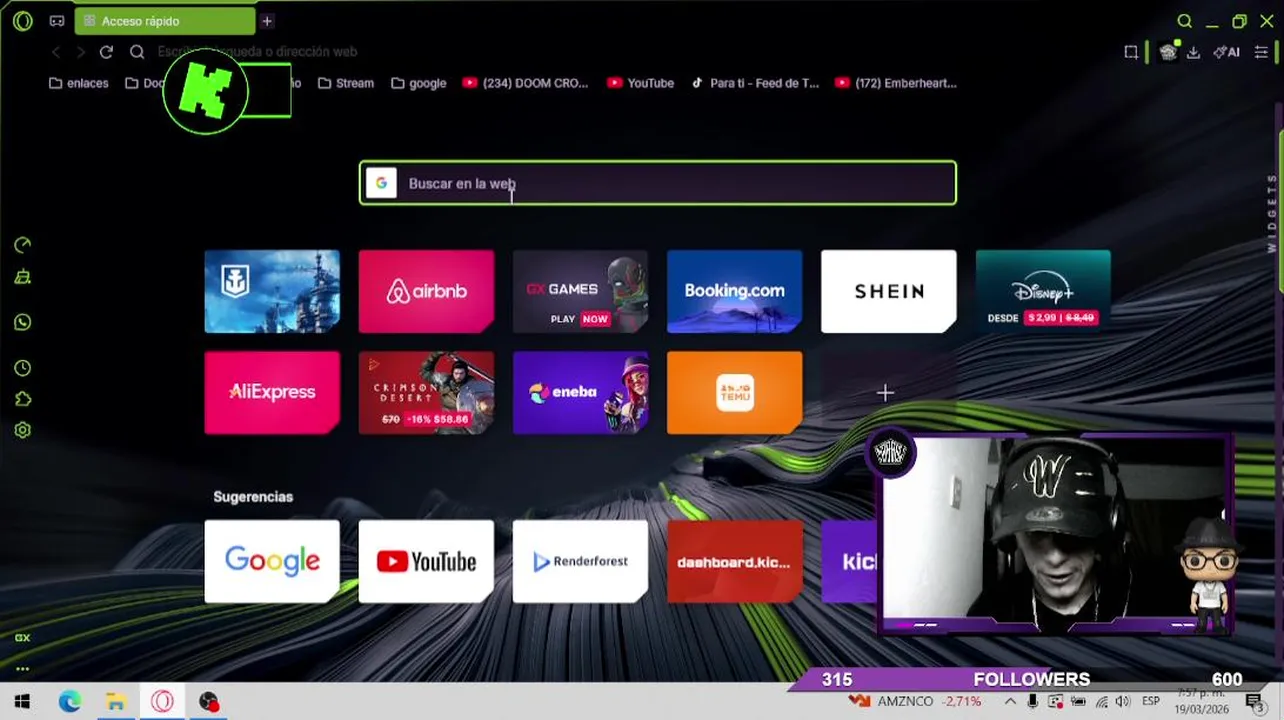This screenshot has width=1284, height=720.
Task: Open the Windows Start menu
Action: [x=22, y=702]
